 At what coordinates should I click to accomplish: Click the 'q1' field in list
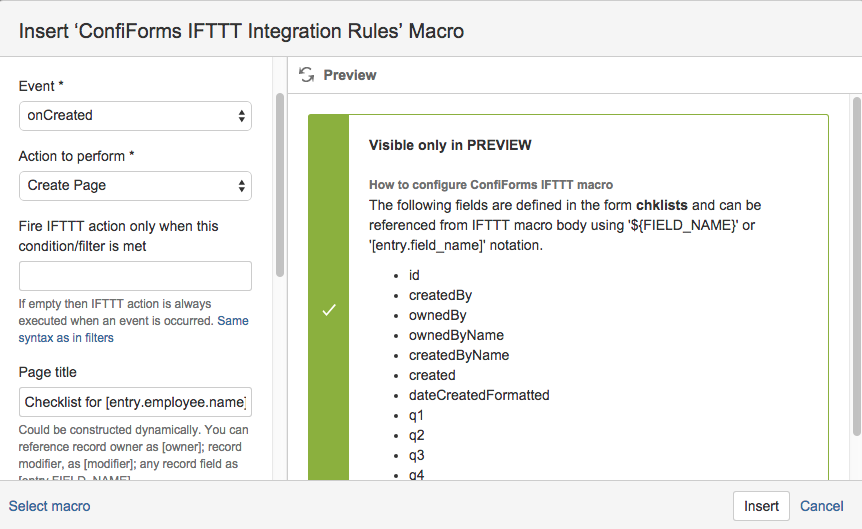tap(417, 415)
